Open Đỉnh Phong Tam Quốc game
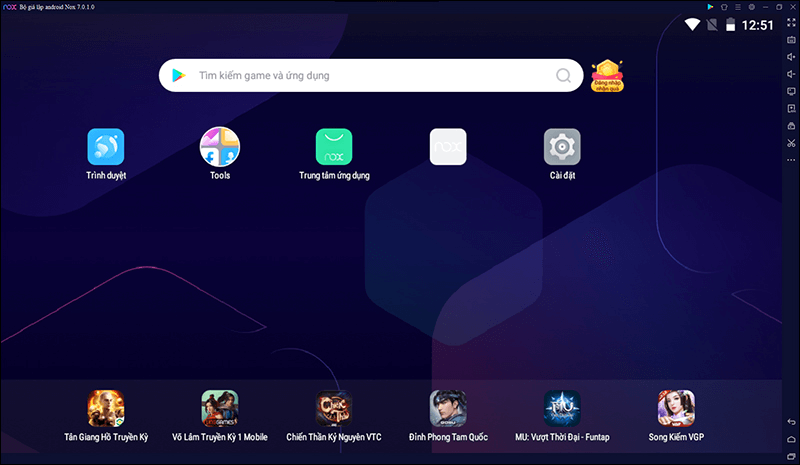The image size is (800, 465). [x=448, y=408]
